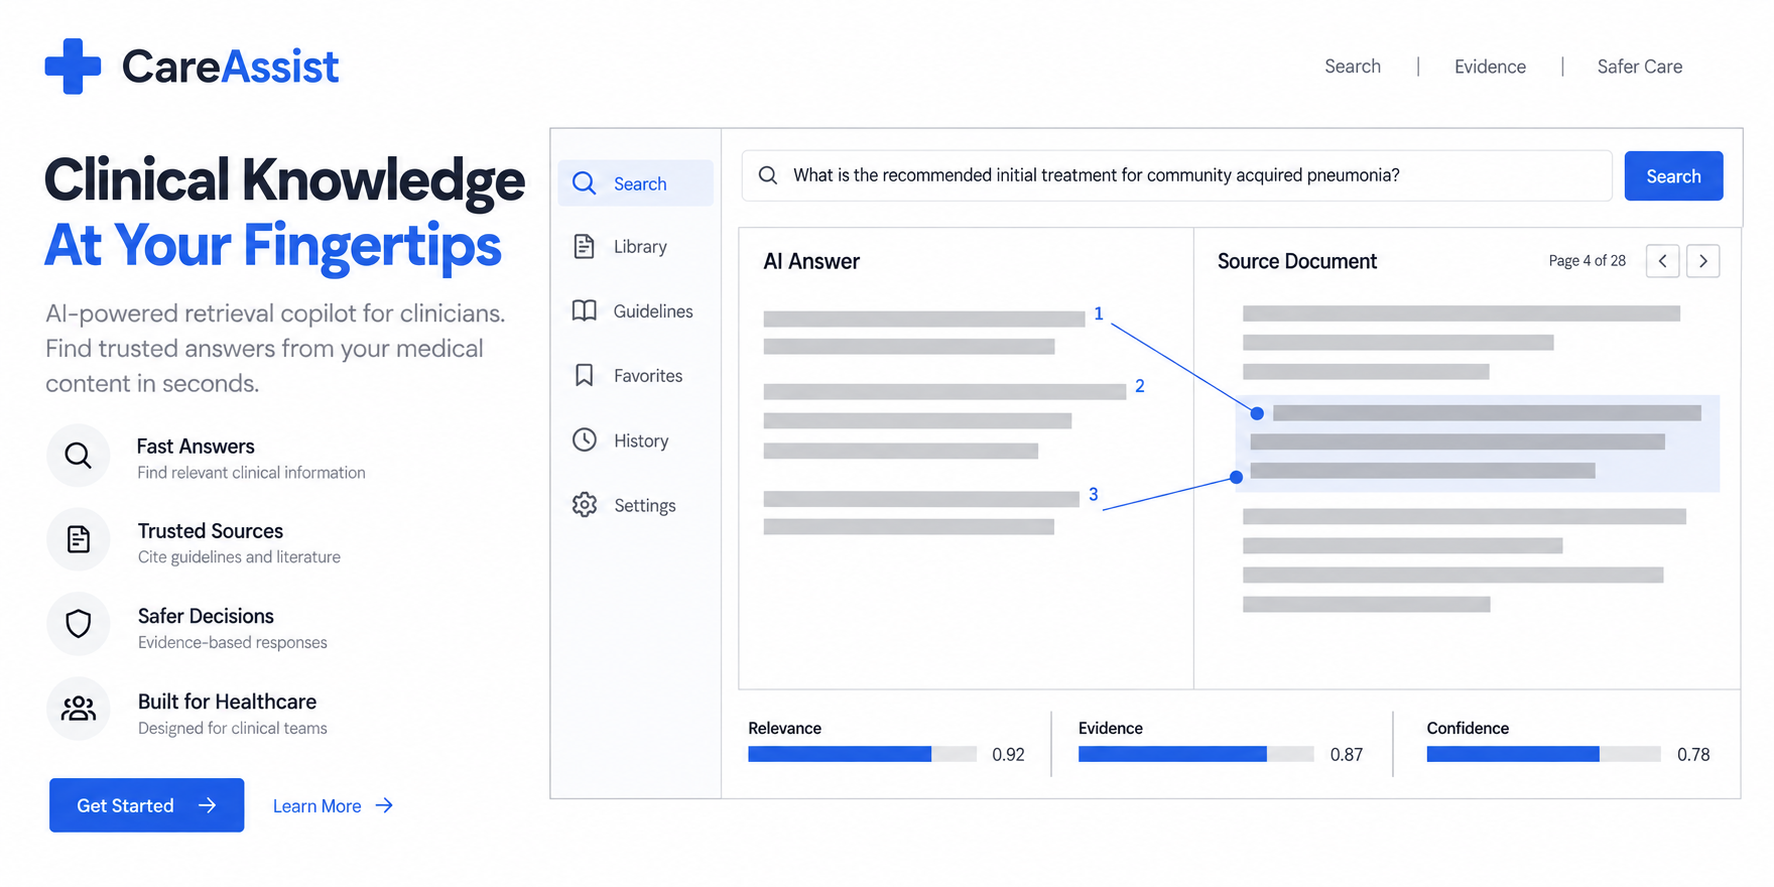Follow the Learn More link
Viewport: 1774px width, 887px height.
click(333, 806)
